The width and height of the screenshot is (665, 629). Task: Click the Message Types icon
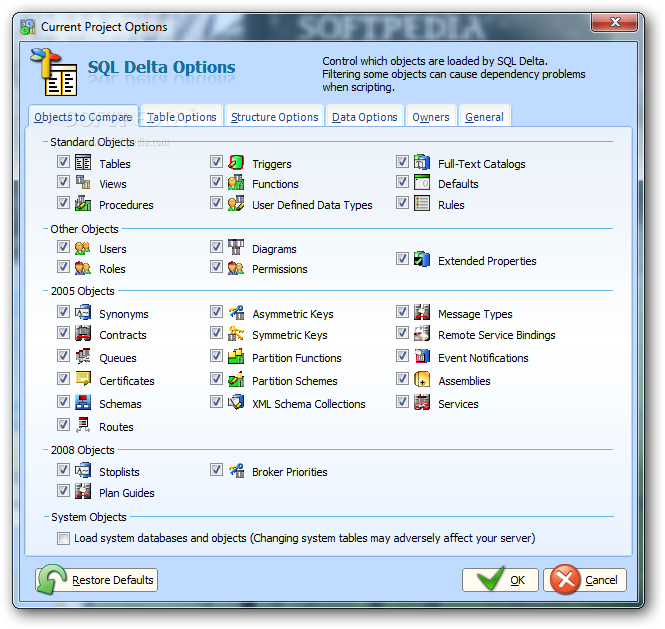422,313
